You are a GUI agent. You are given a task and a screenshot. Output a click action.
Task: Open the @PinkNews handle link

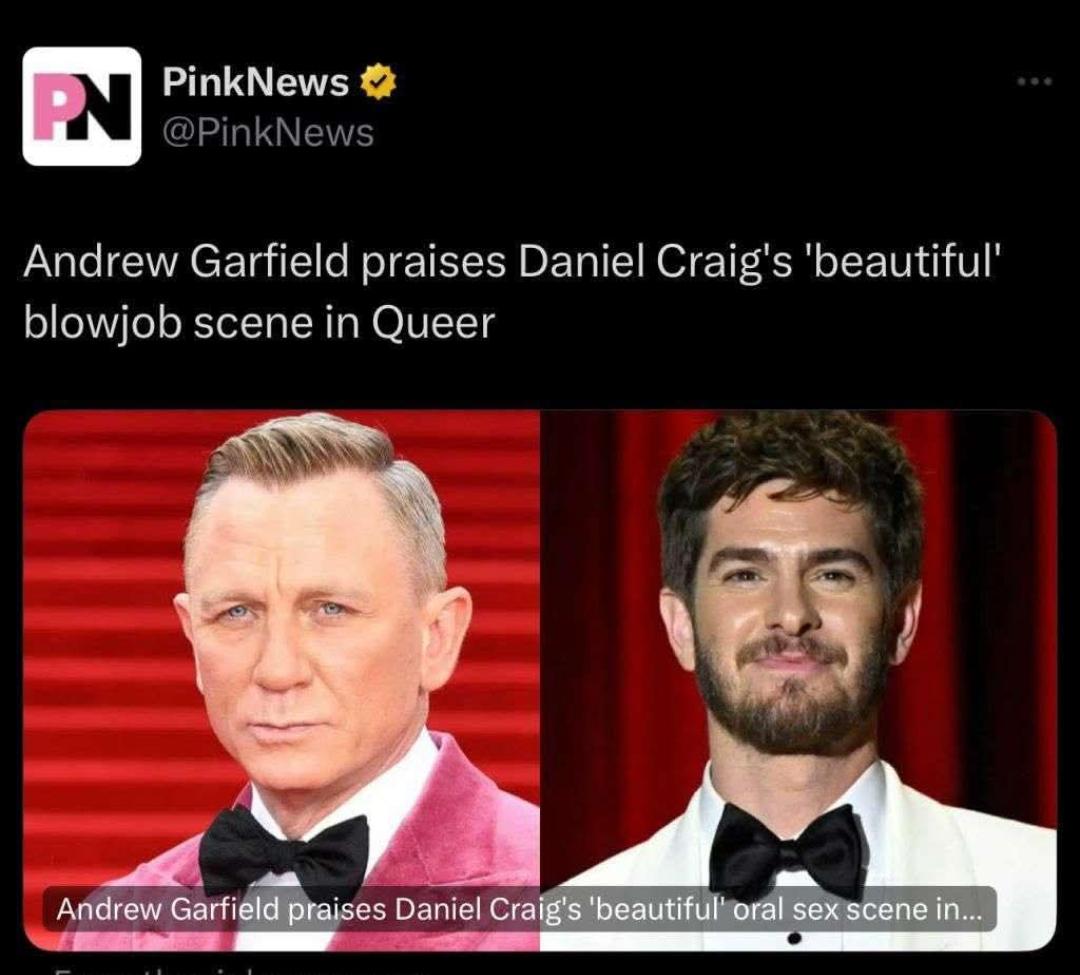pos(268,132)
